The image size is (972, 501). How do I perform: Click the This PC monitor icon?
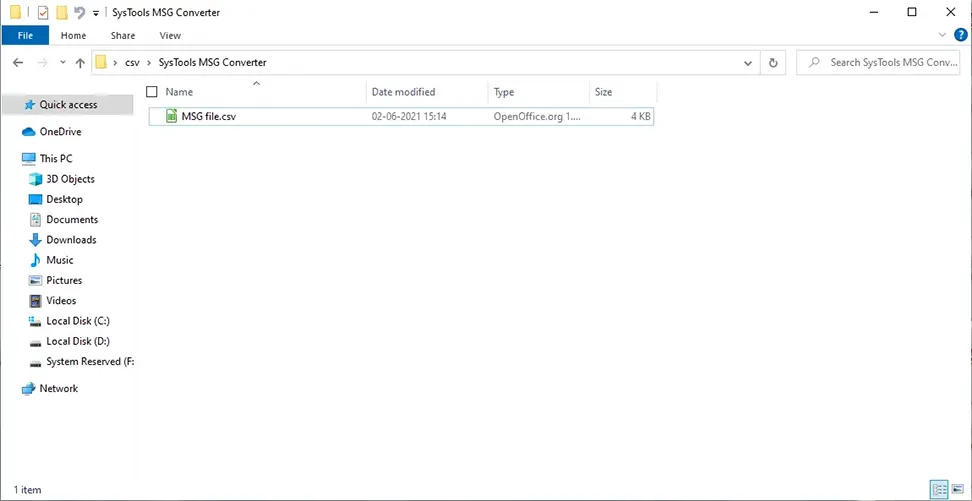(29, 158)
